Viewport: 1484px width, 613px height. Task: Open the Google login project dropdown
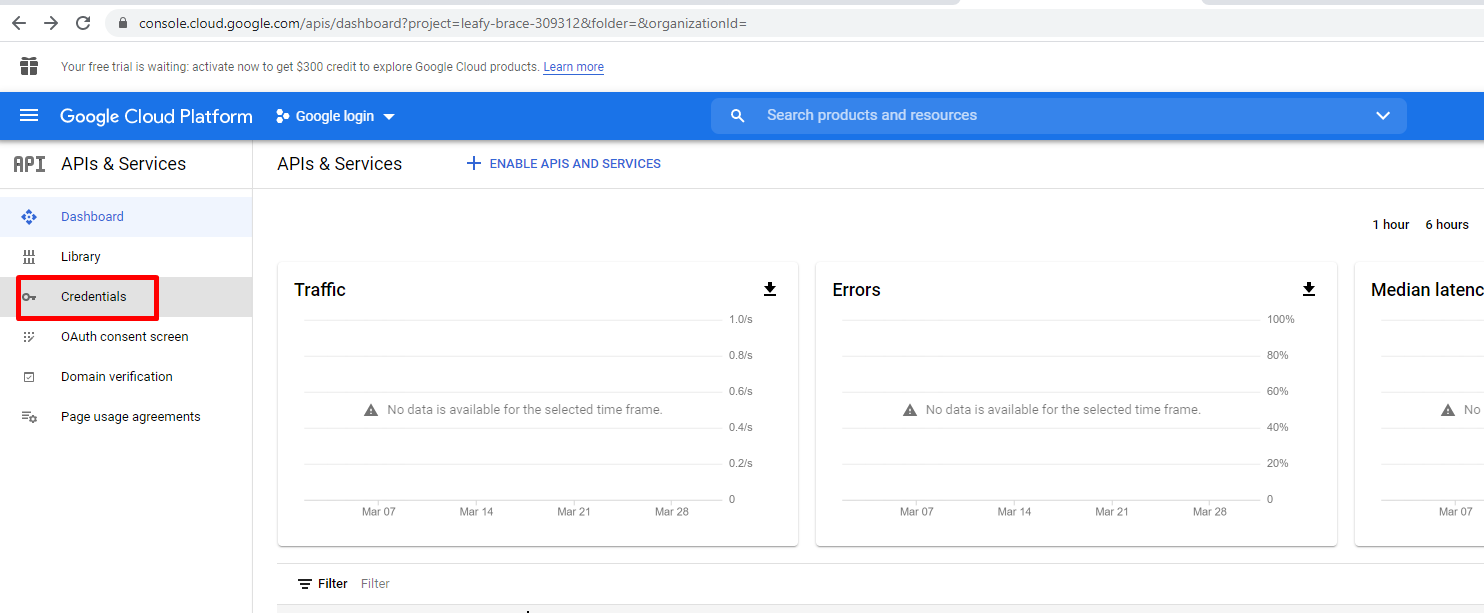(336, 116)
